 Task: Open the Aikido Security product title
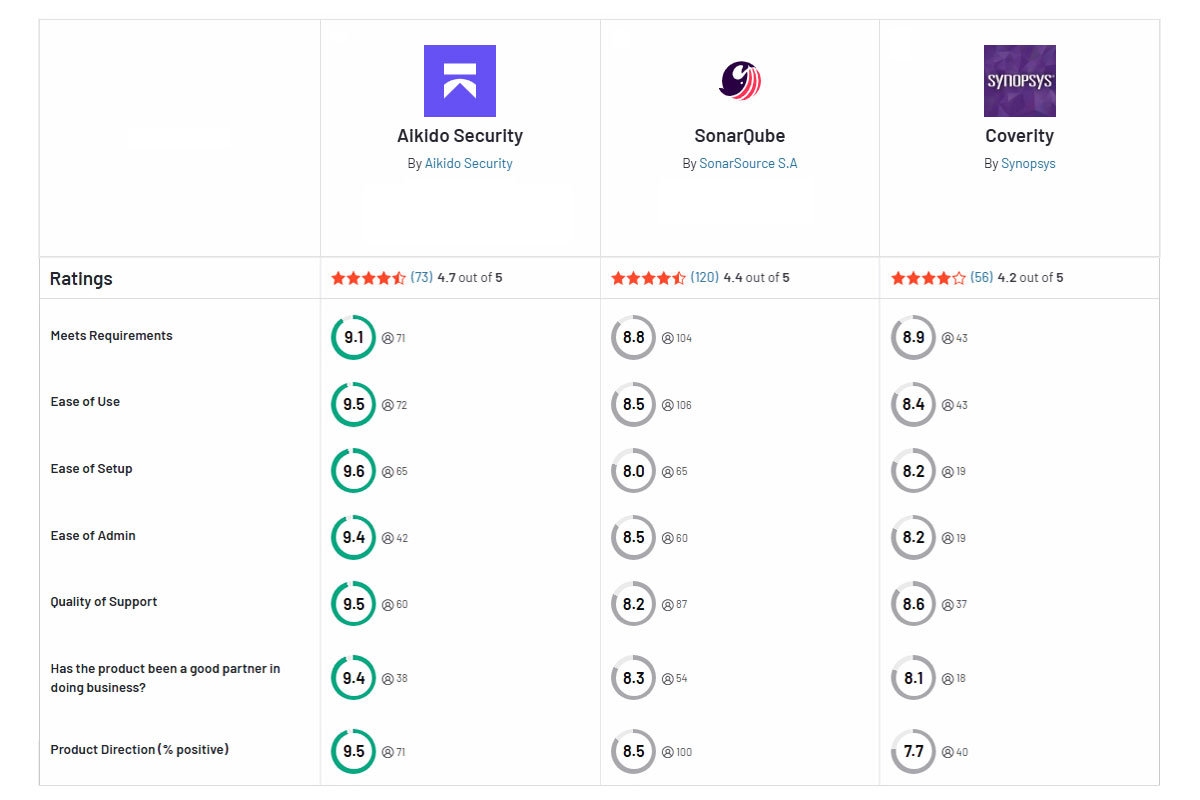(460, 136)
